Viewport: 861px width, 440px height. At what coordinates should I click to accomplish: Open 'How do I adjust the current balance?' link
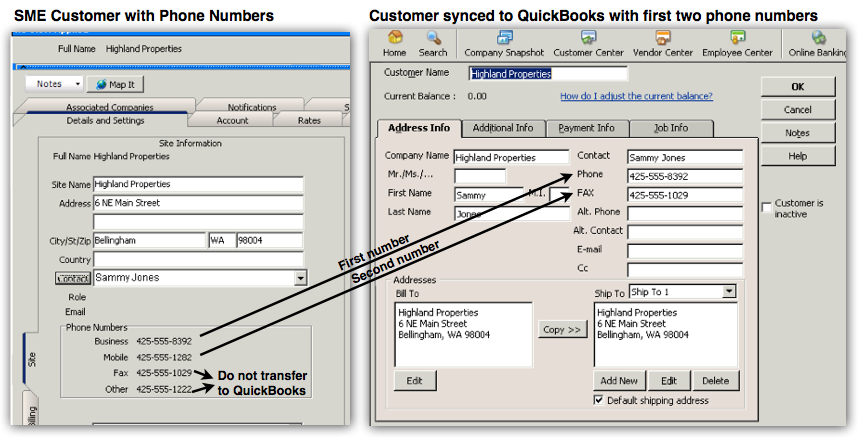(x=636, y=96)
